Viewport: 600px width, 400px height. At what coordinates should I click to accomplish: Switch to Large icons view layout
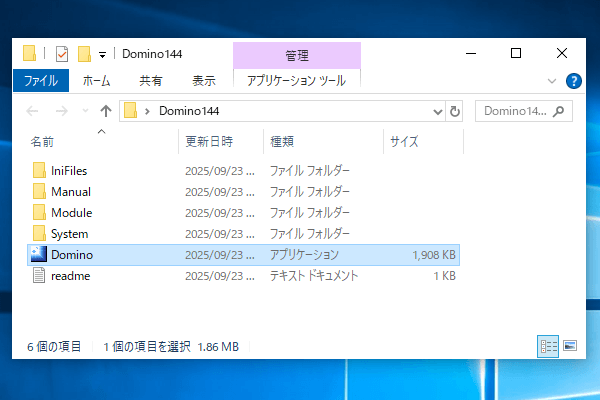click(569, 346)
